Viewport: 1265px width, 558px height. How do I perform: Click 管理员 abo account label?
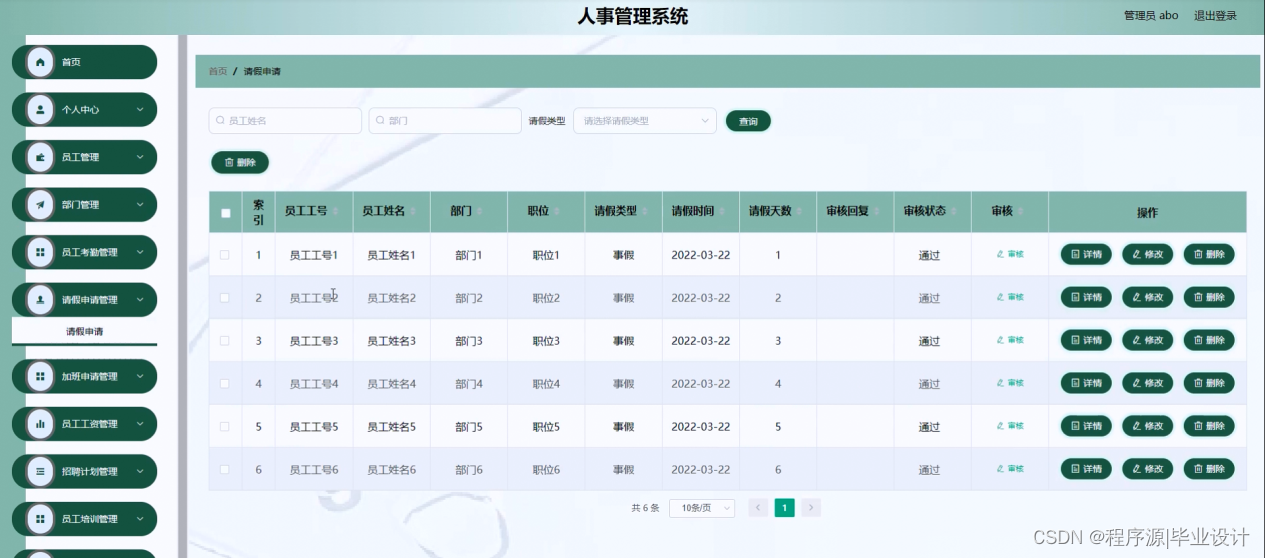pyautogui.click(x=1151, y=16)
